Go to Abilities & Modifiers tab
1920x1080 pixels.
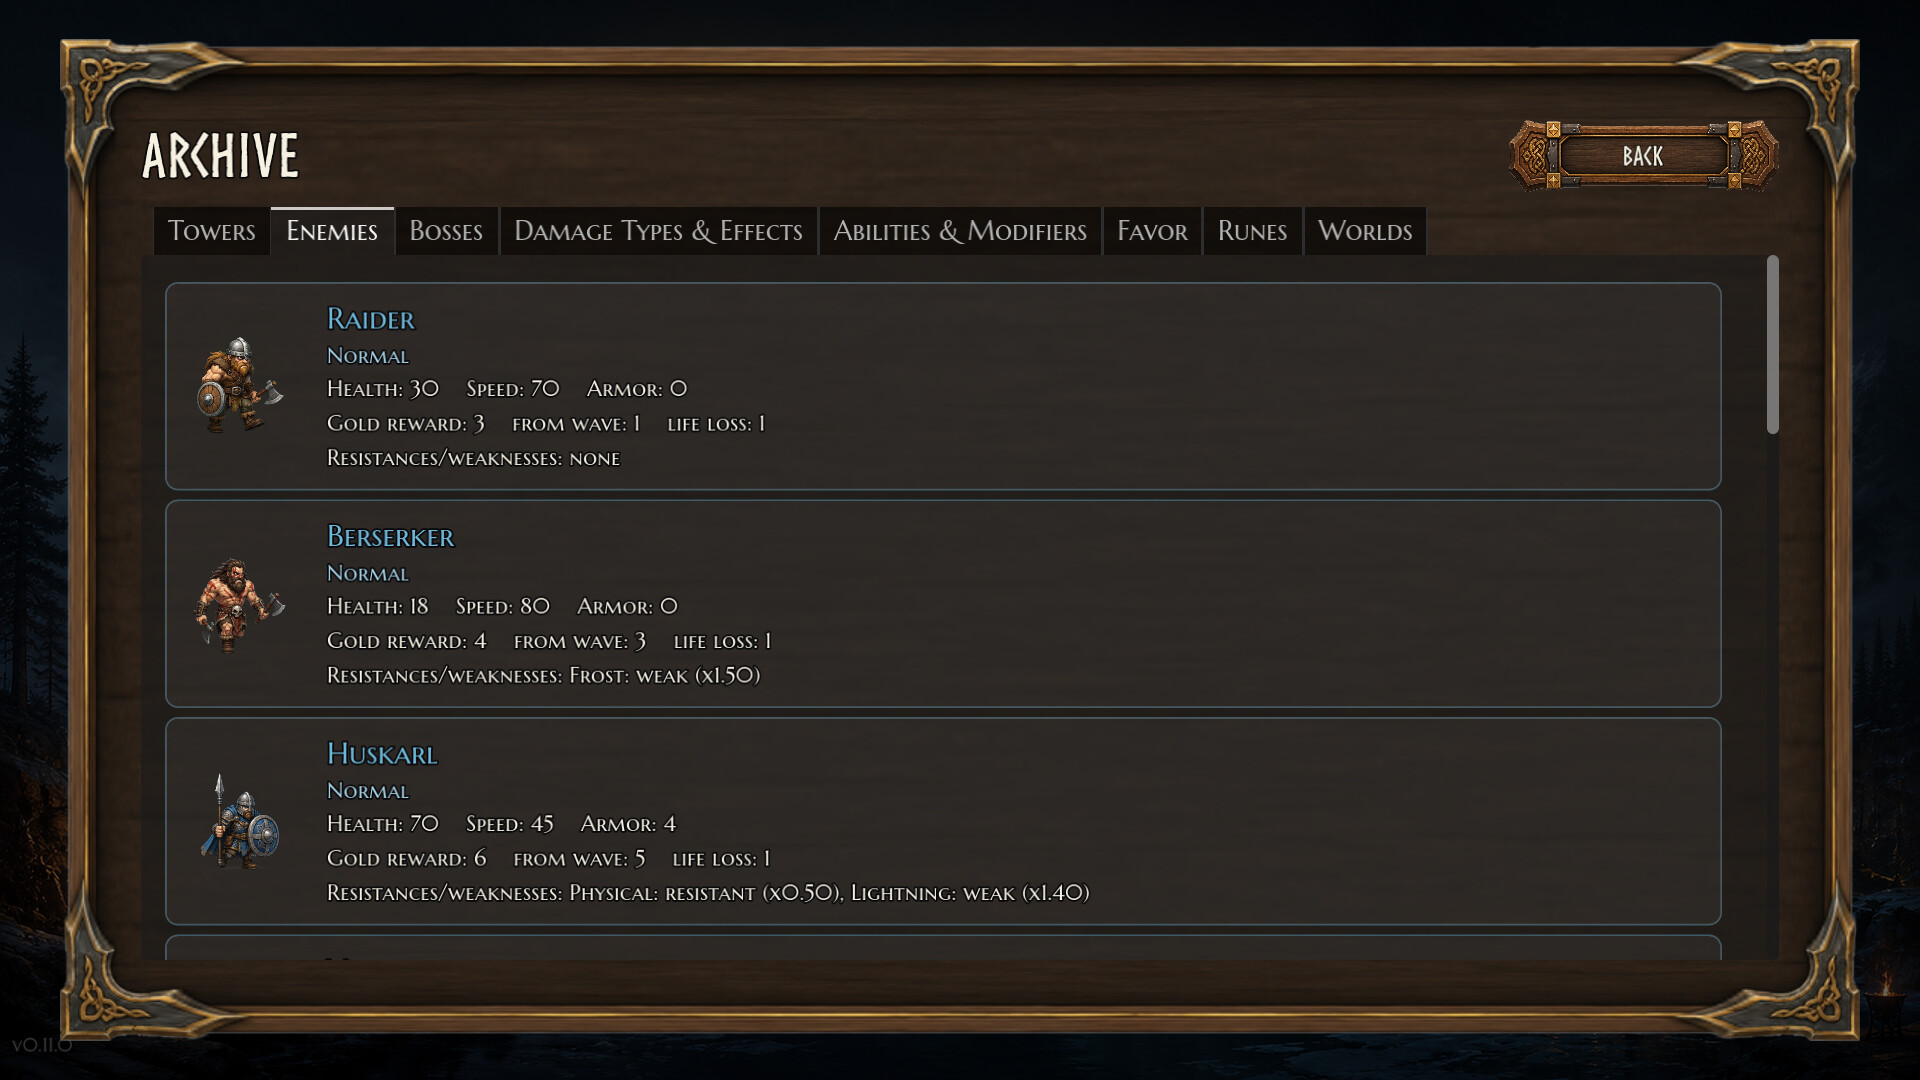tap(960, 231)
